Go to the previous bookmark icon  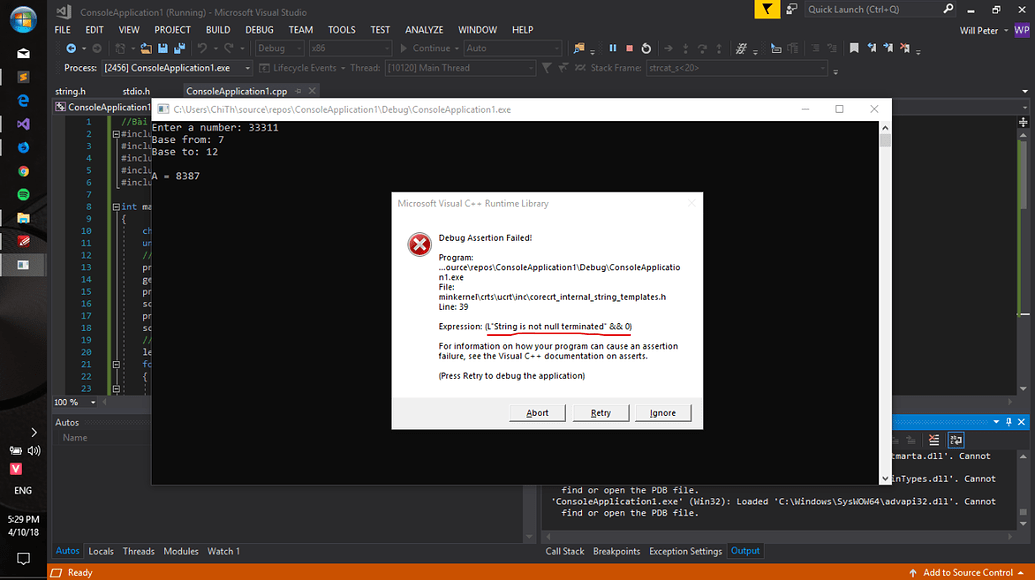(x=871, y=48)
